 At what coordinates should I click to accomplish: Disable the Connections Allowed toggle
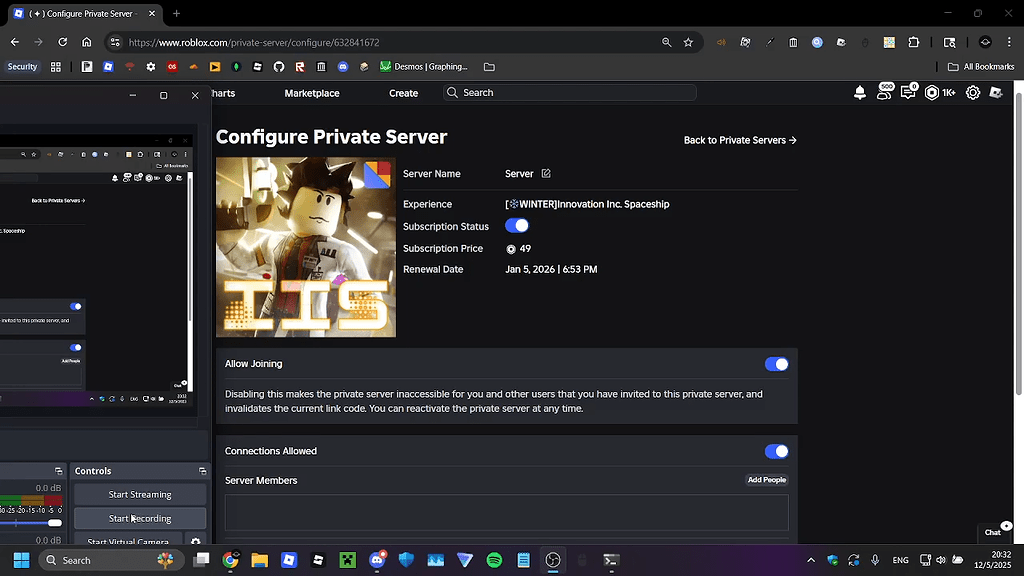click(777, 451)
